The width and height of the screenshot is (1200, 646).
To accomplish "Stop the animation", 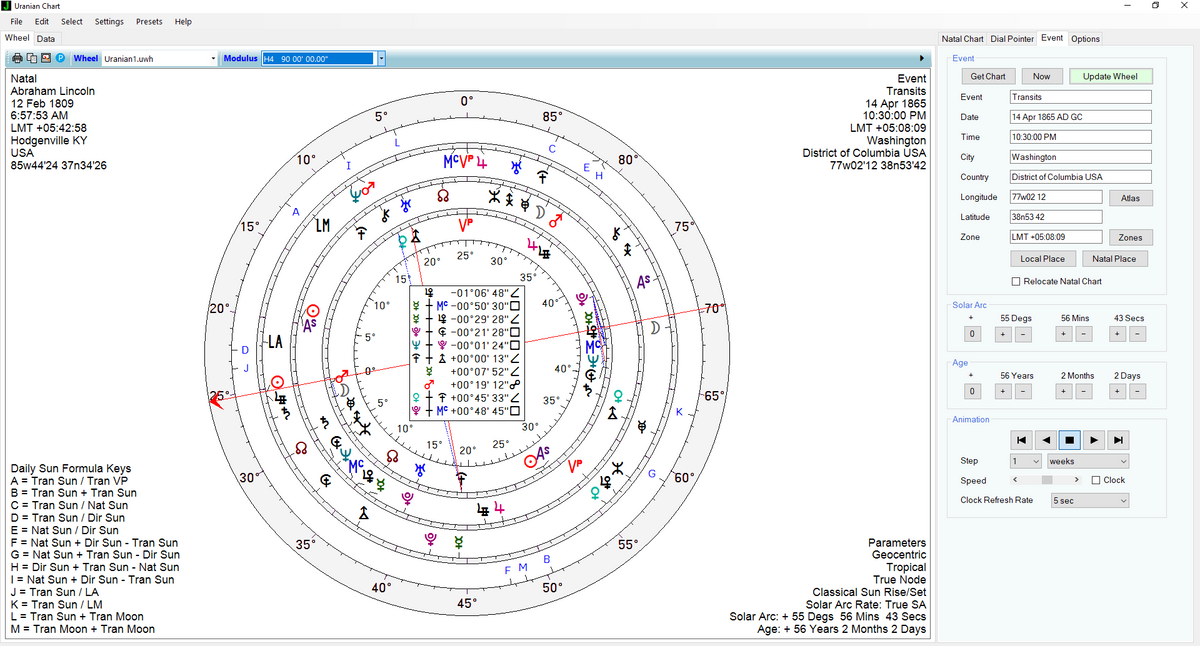I will click(x=1069, y=439).
